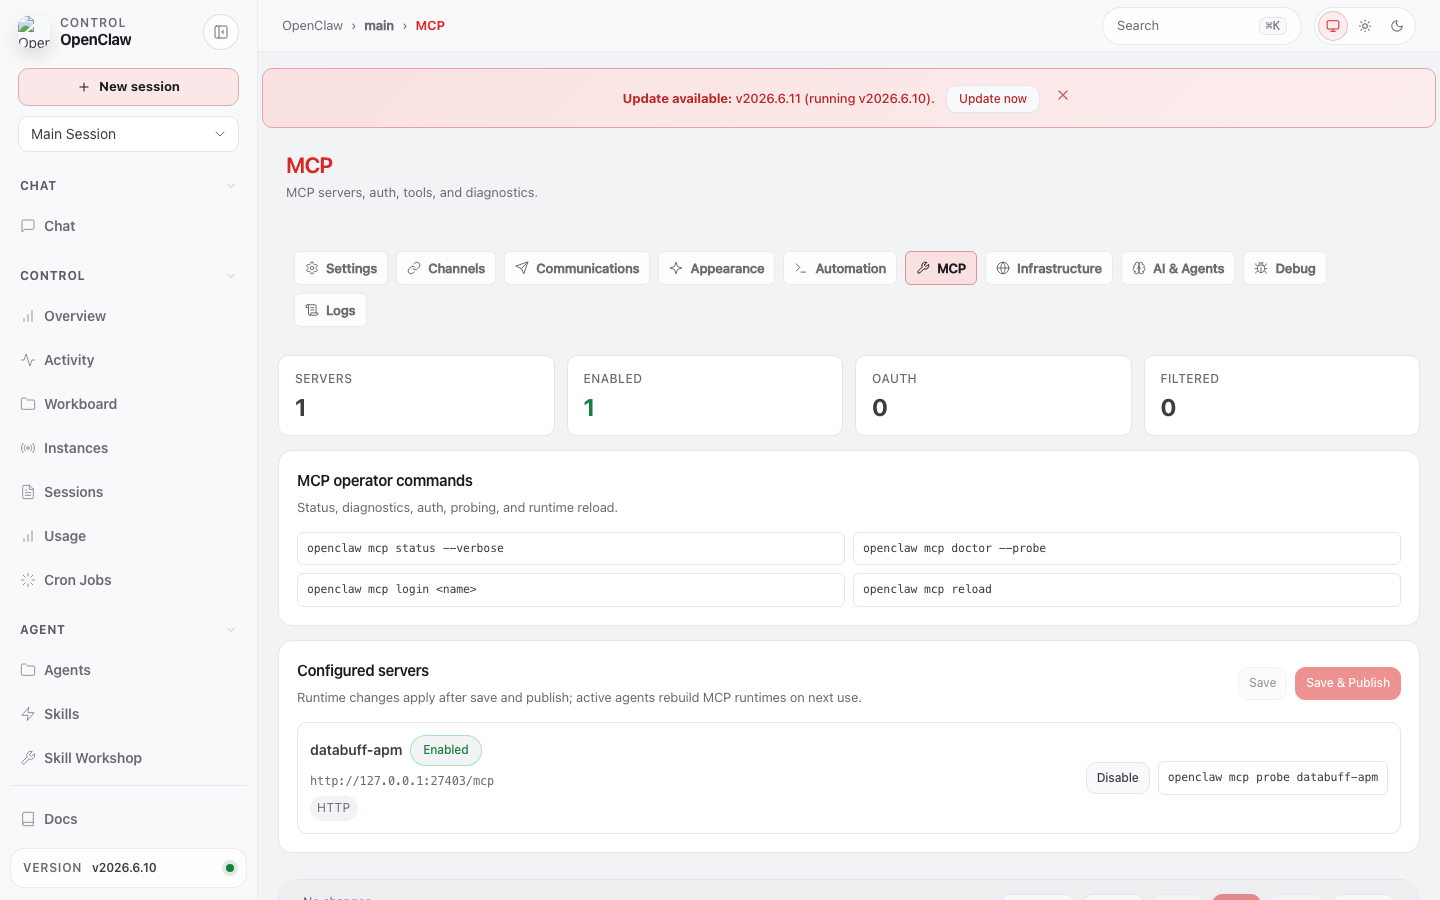Switch to the Communications tab
Viewport: 1440px width, 900px height.
tap(577, 268)
